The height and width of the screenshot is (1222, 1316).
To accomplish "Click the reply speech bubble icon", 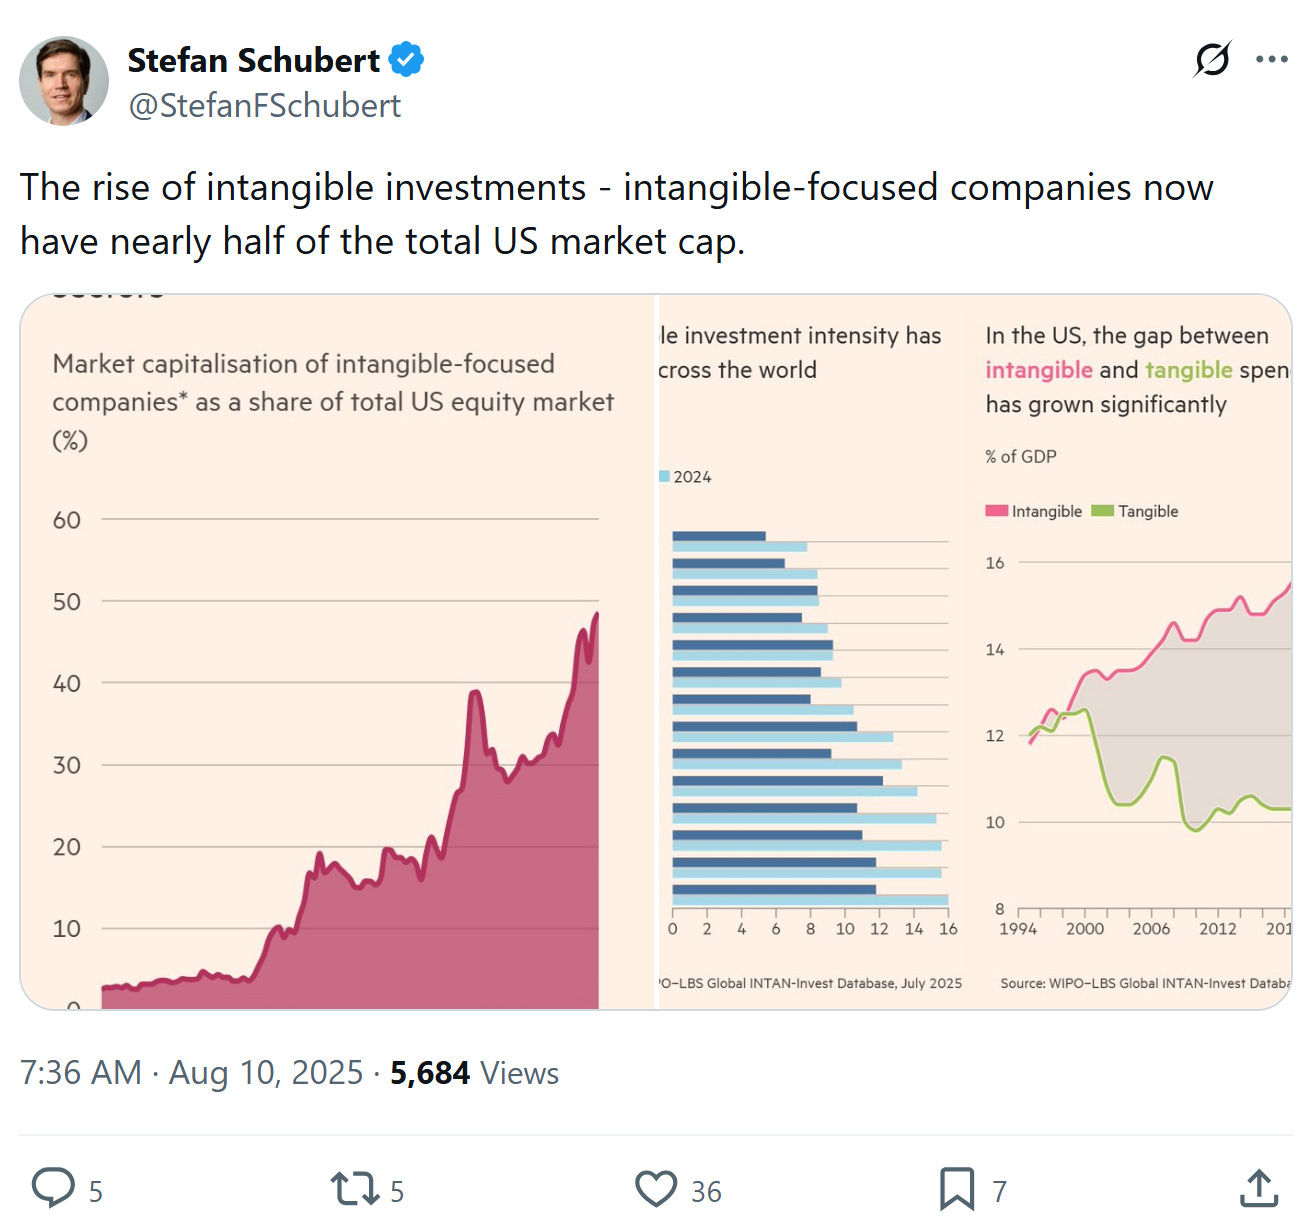I will [53, 1189].
